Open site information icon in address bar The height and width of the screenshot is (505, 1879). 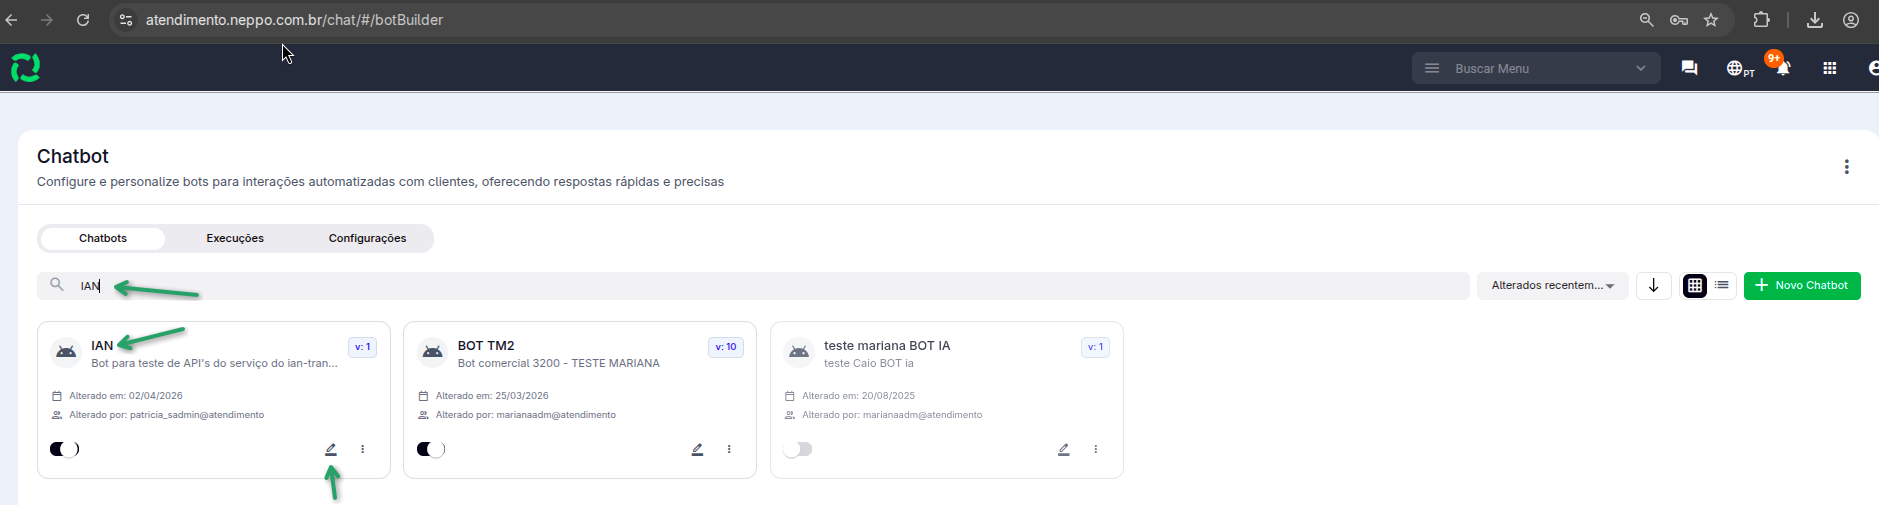pyautogui.click(x=126, y=20)
